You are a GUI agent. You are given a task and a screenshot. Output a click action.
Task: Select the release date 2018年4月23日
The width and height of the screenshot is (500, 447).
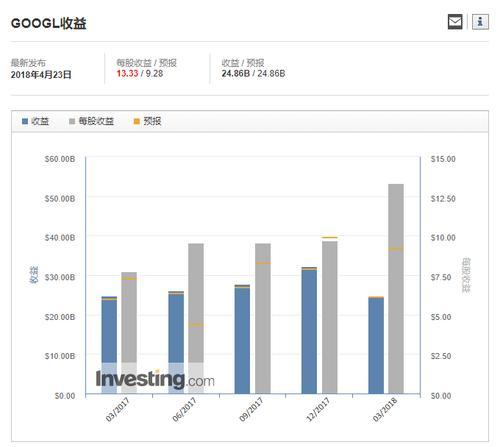point(41,74)
